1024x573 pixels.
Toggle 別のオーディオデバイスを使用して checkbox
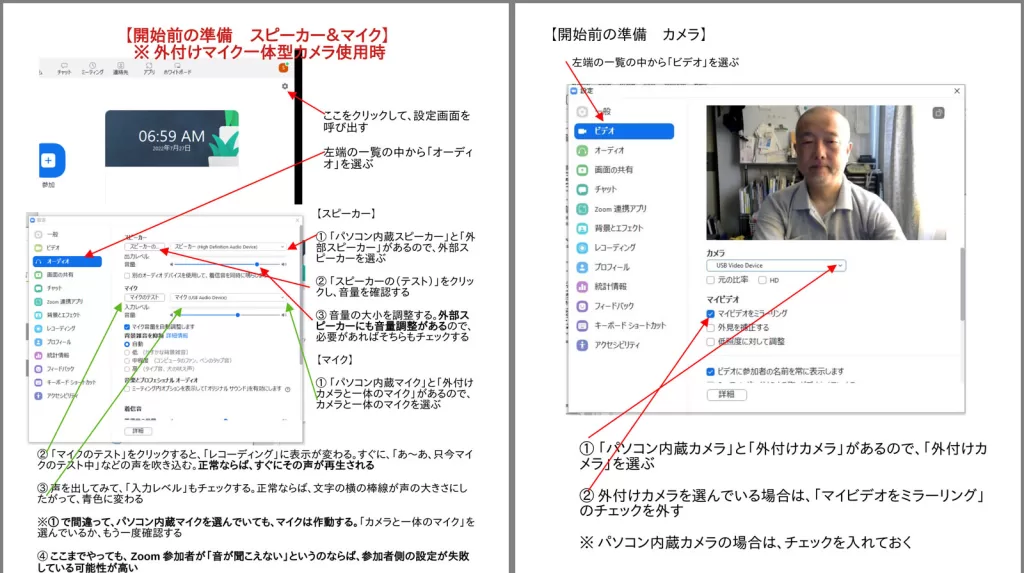pos(127,276)
